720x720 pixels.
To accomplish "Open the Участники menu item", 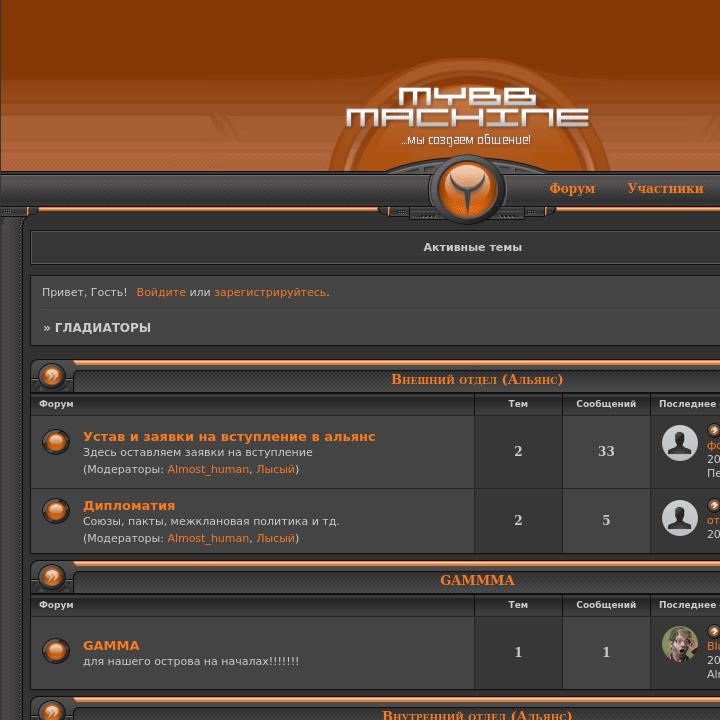I will pyautogui.click(x=665, y=188).
